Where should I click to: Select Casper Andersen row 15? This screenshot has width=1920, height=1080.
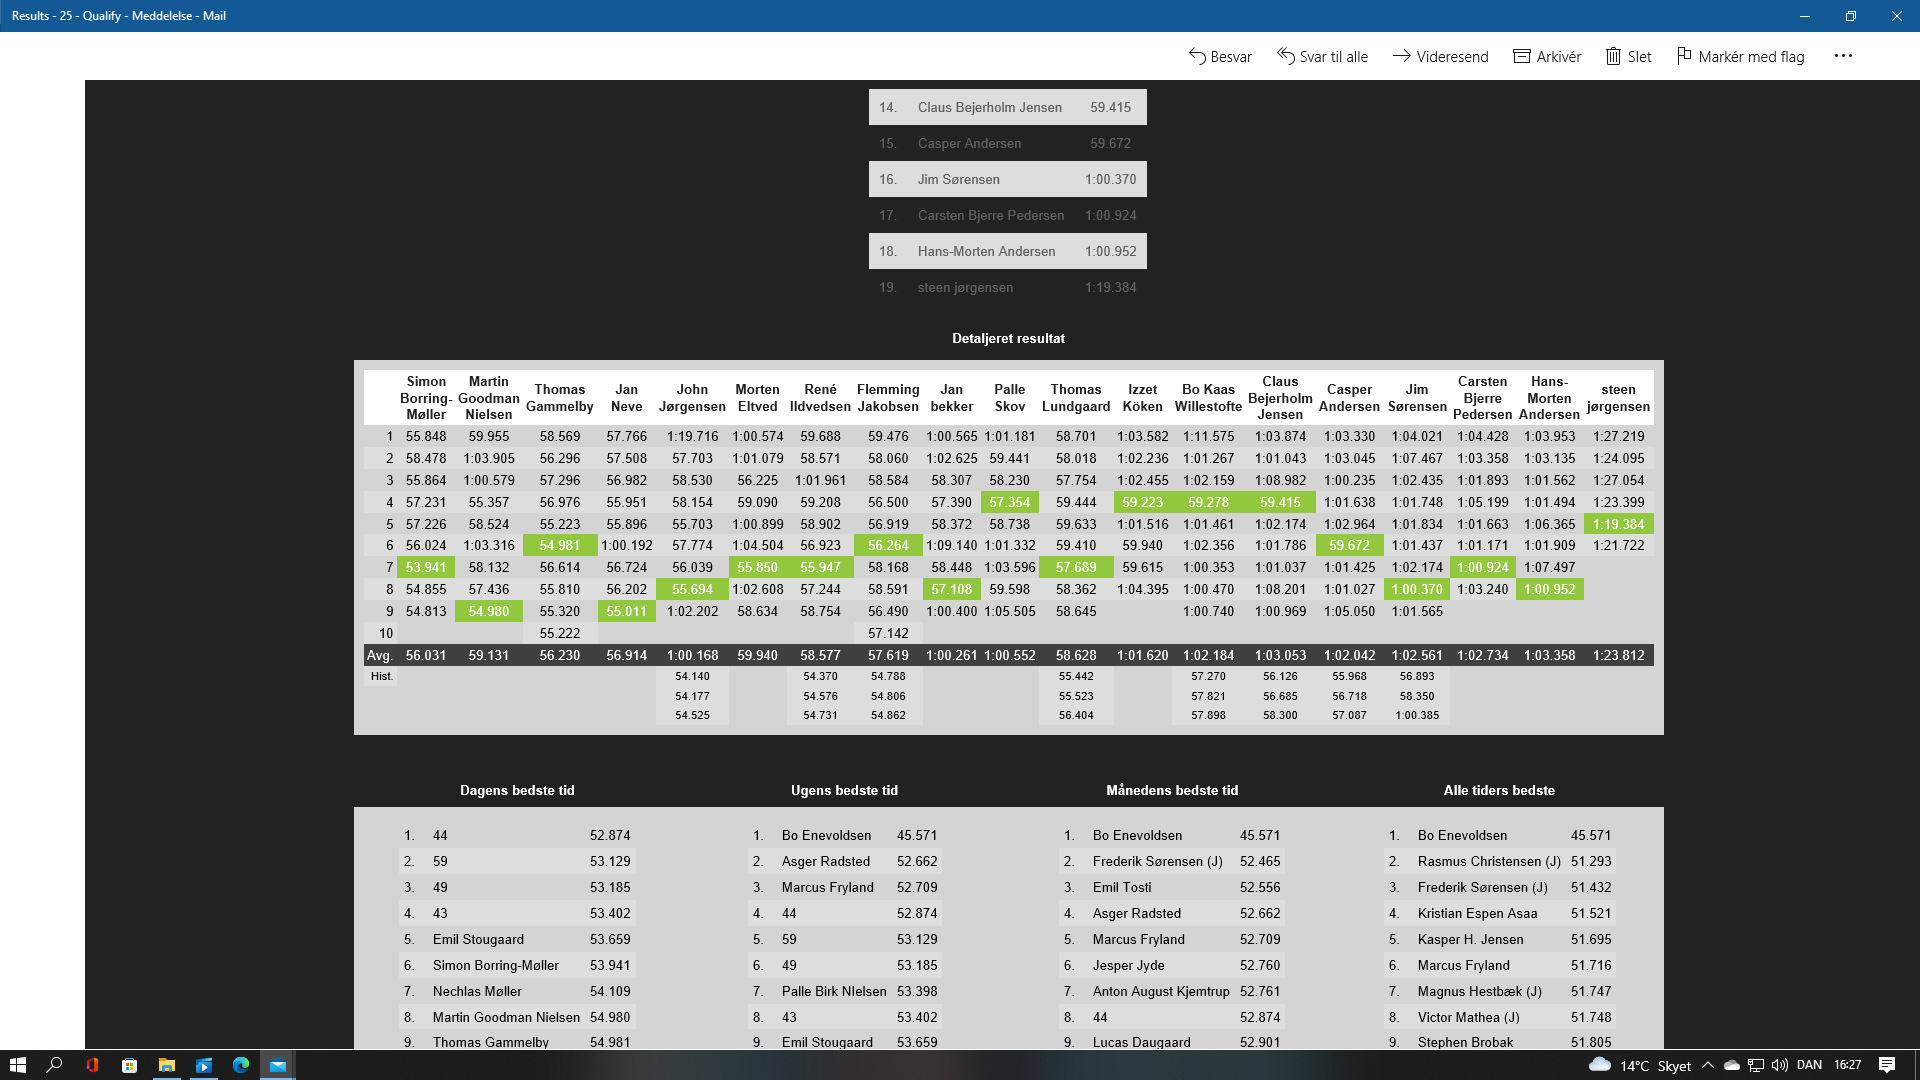pos(1007,143)
